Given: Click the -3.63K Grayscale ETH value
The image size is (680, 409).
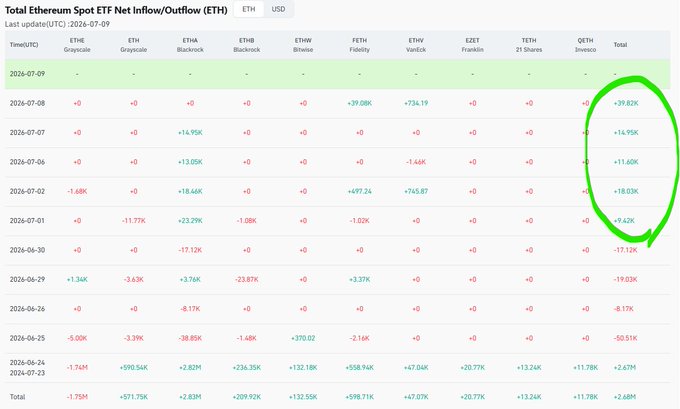Looking at the screenshot, I should point(134,279).
